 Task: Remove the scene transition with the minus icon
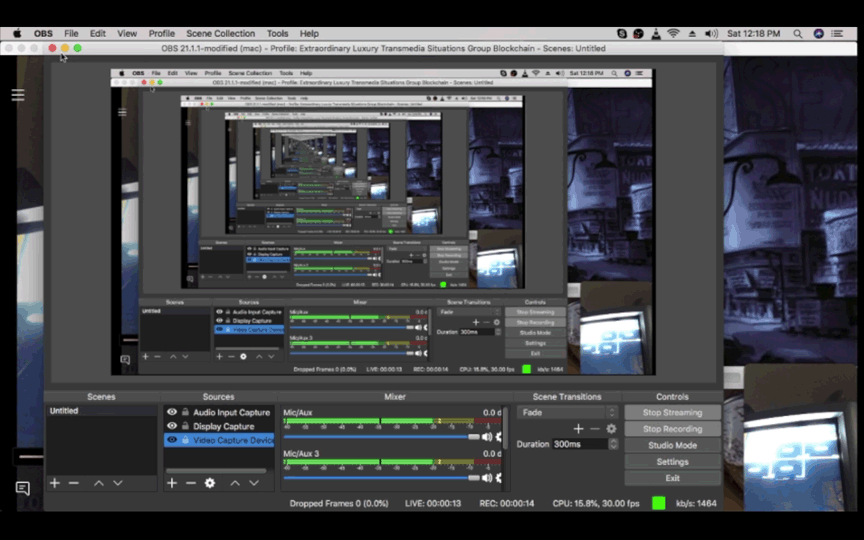pyautogui.click(x=595, y=429)
